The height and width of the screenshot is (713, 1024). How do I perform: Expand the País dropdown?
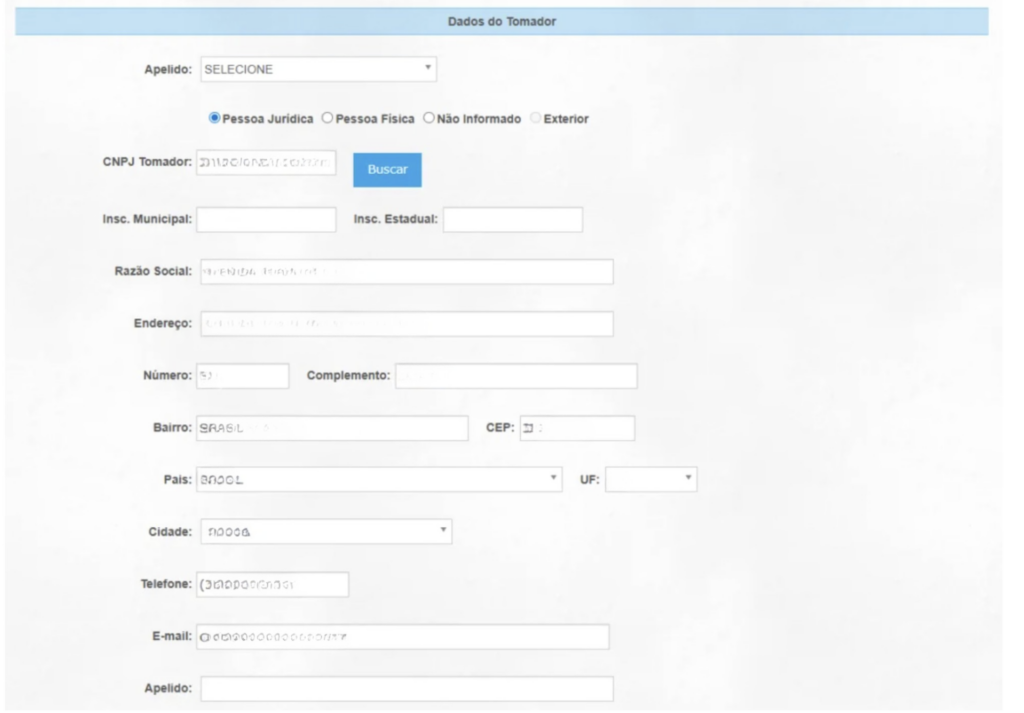(380, 480)
